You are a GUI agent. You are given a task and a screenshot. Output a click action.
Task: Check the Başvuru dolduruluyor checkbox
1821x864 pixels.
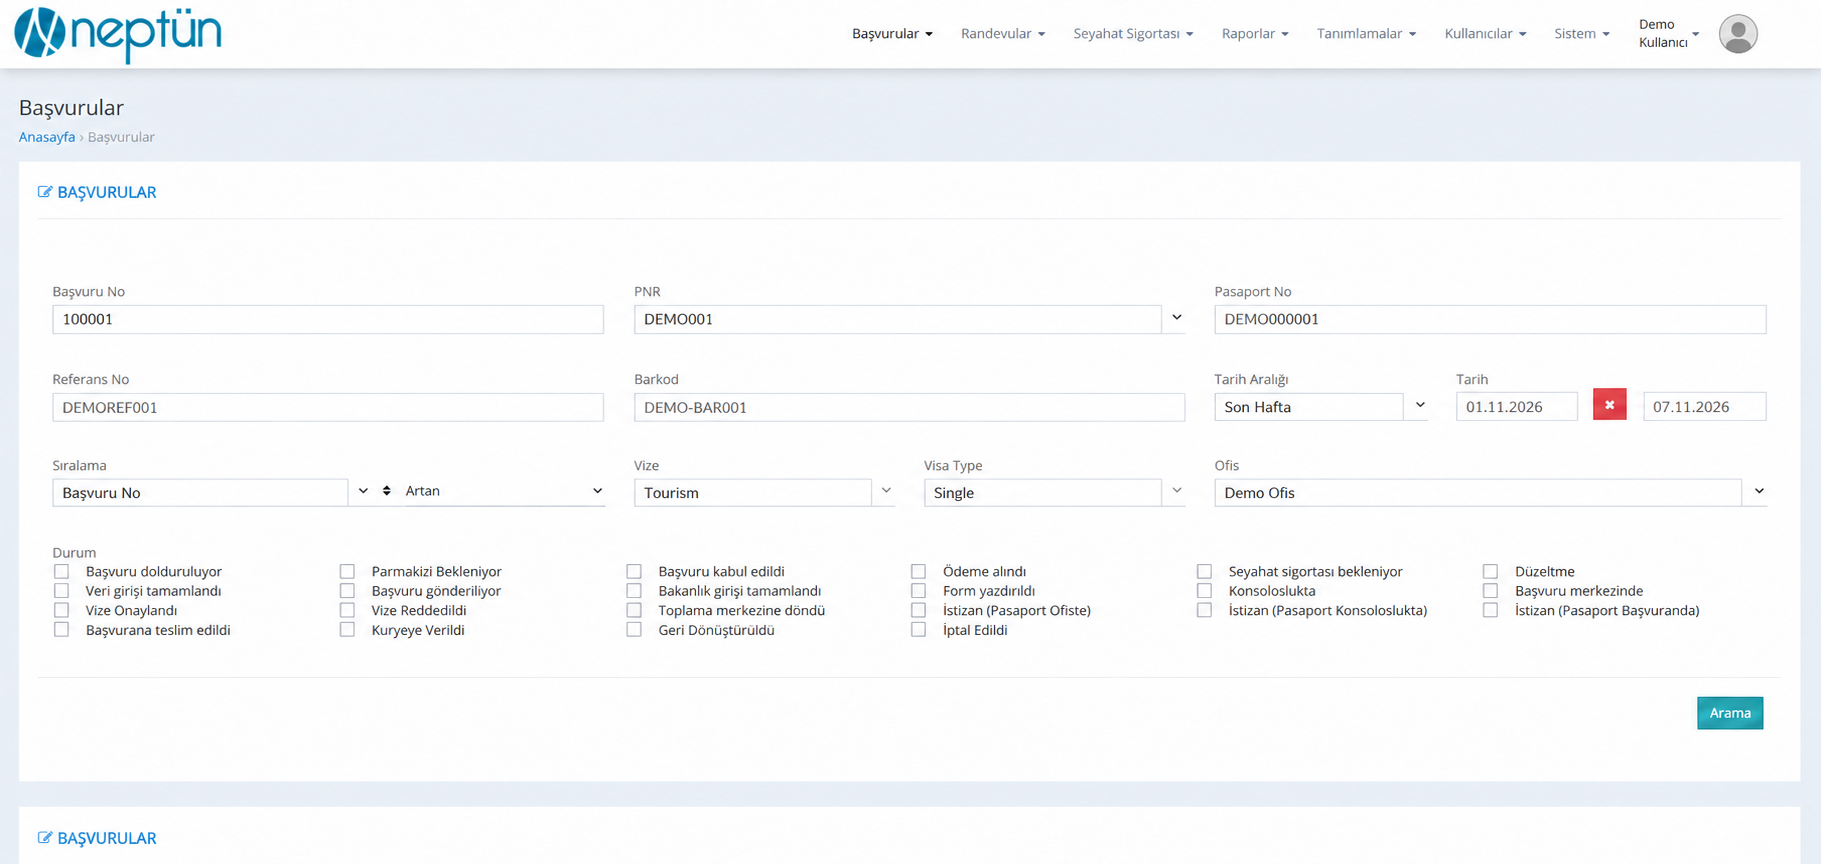pos(62,571)
